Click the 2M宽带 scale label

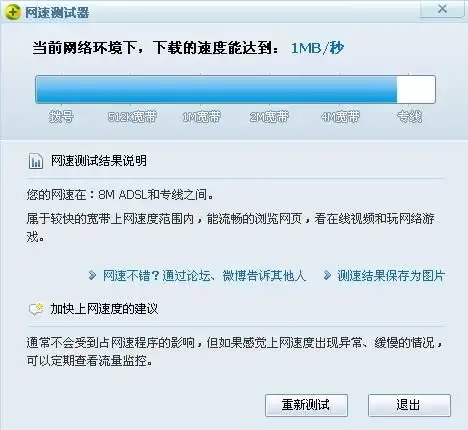pyautogui.click(x=269, y=117)
